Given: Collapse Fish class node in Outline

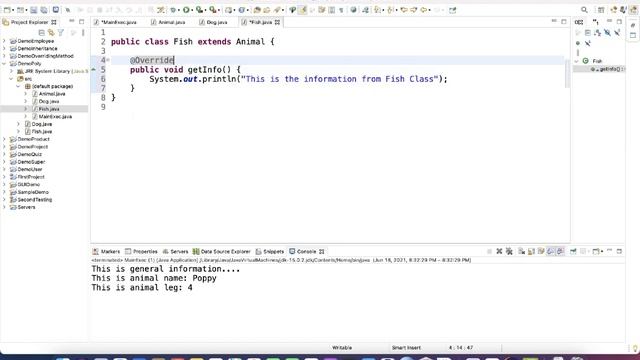Looking at the screenshot, I should coord(576,61).
